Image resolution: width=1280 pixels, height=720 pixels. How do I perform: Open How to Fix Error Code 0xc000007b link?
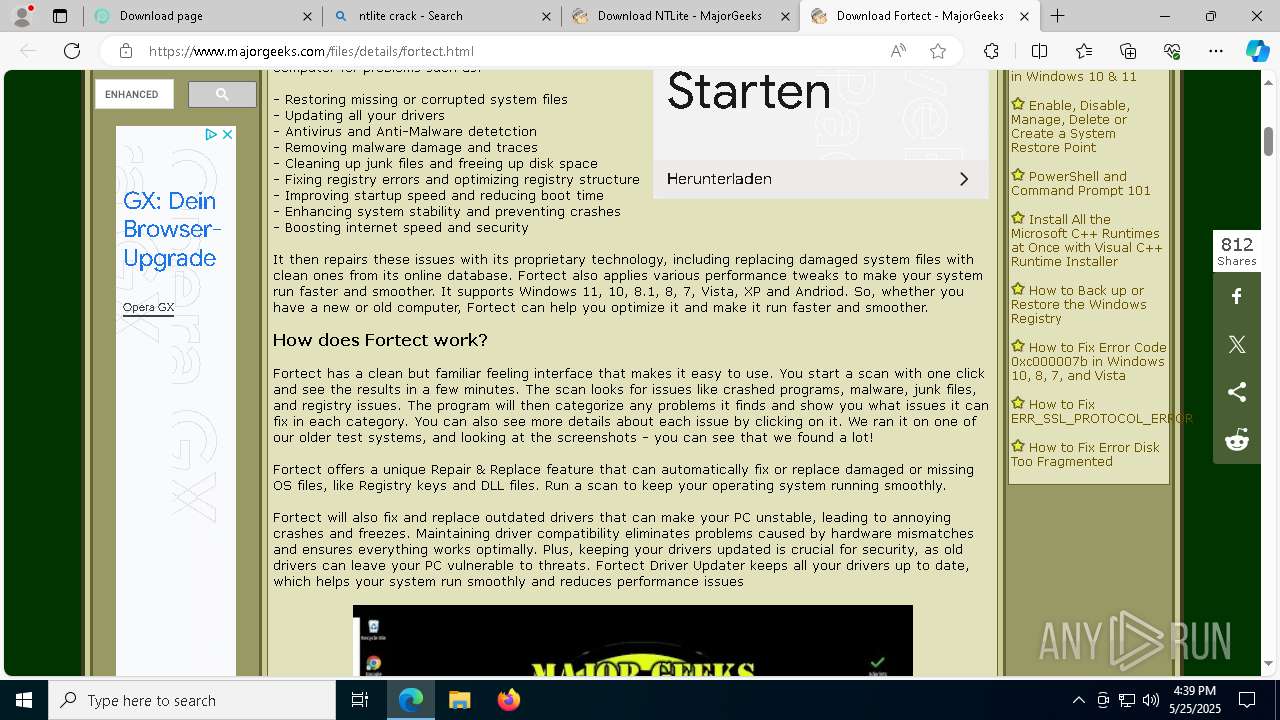tap(1088, 361)
